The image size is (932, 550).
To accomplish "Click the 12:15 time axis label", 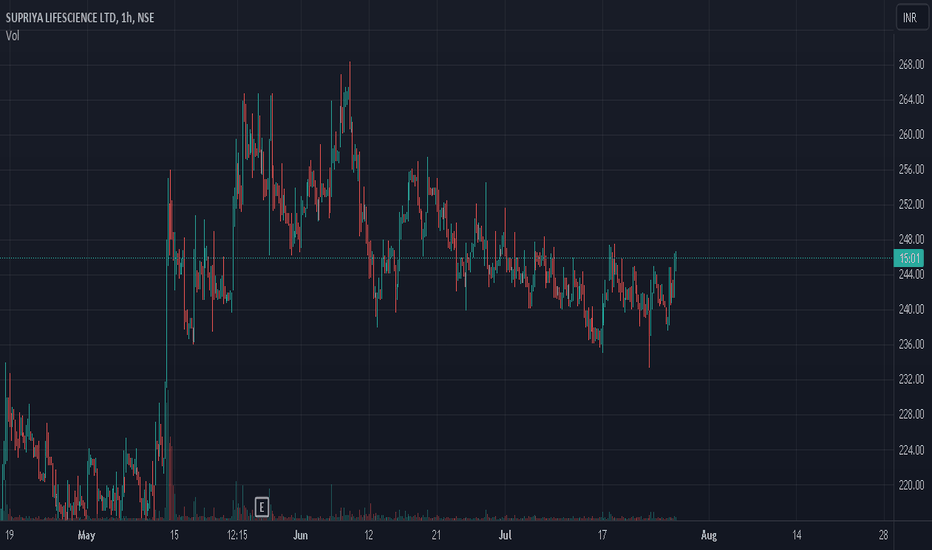I will coord(237,535).
